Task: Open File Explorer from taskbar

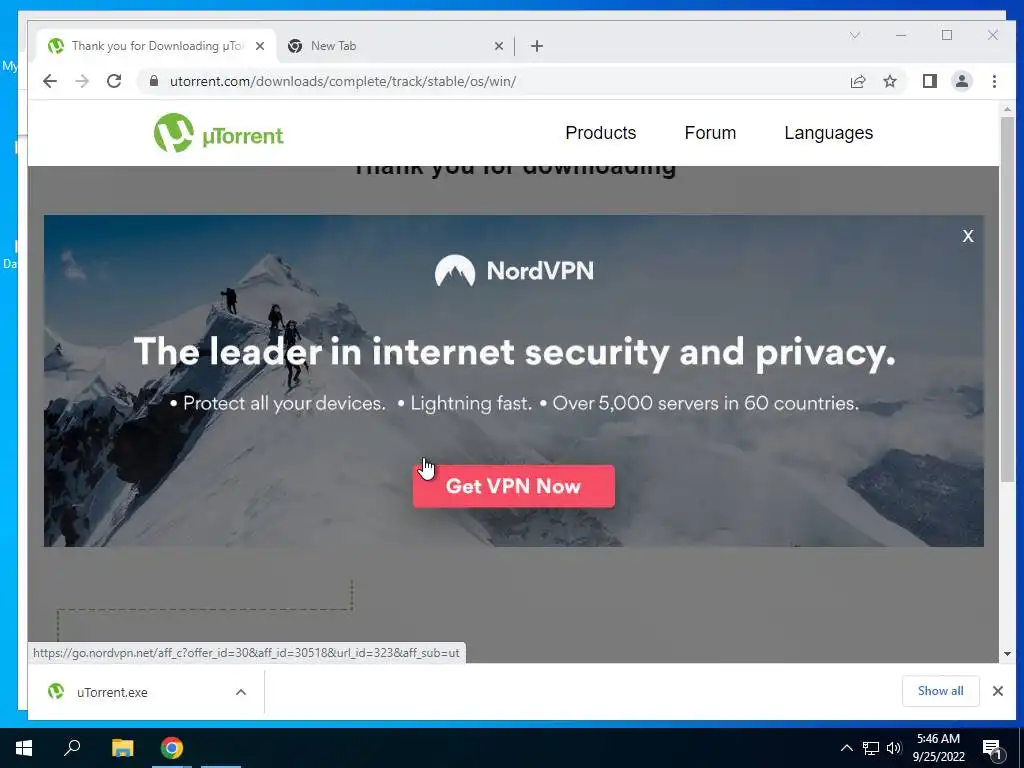Action: (122, 748)
